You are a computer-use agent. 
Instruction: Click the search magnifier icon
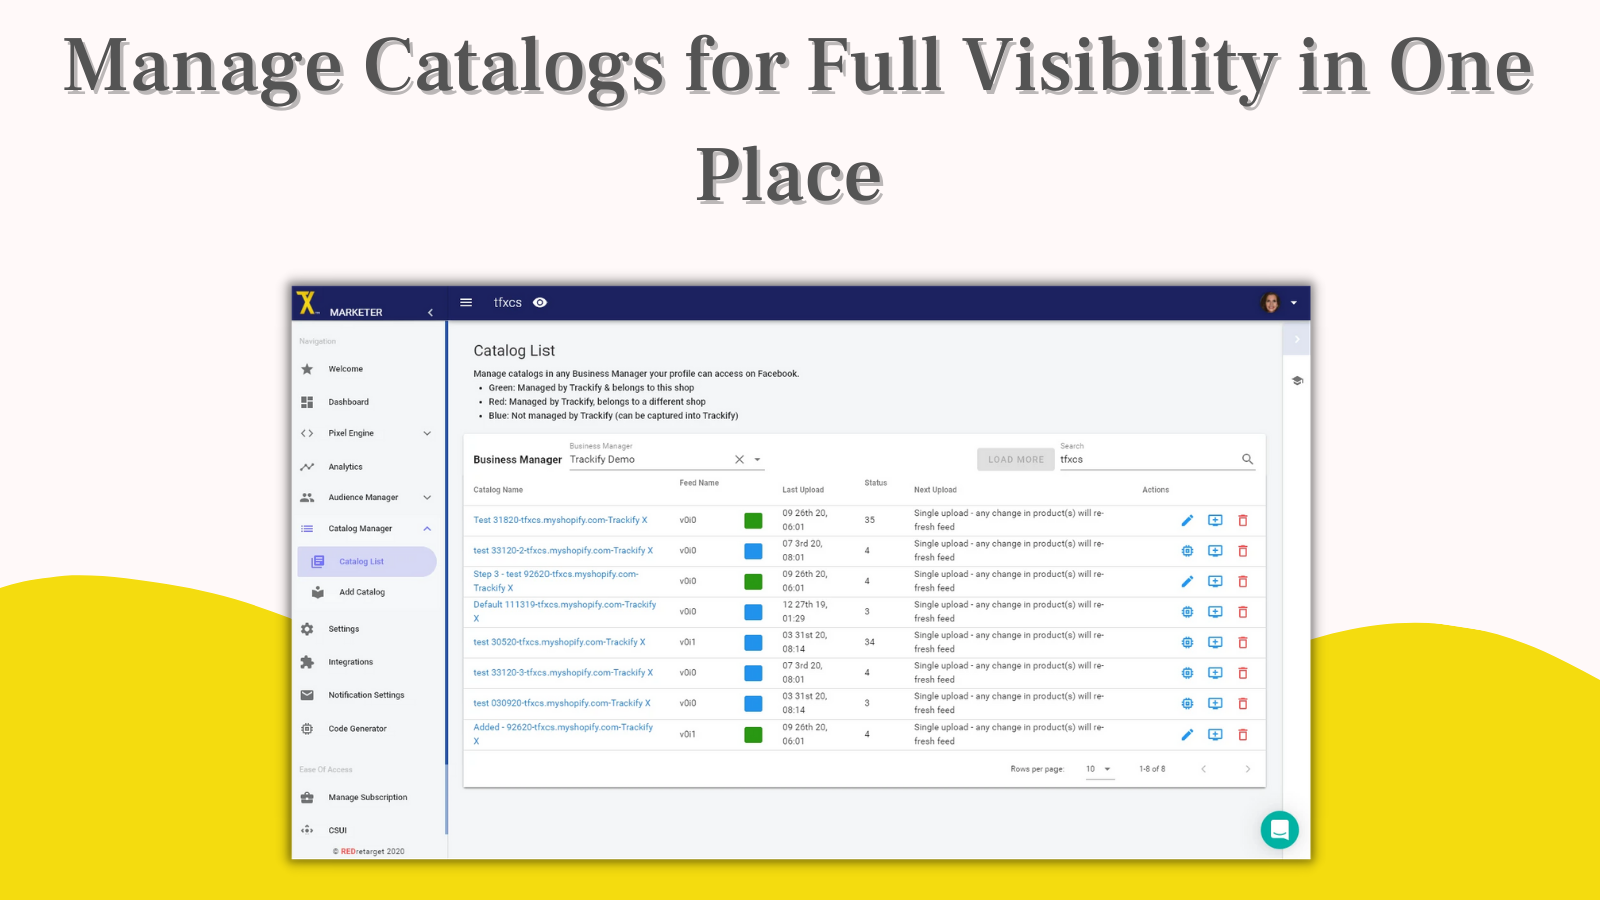(1247, 459)
